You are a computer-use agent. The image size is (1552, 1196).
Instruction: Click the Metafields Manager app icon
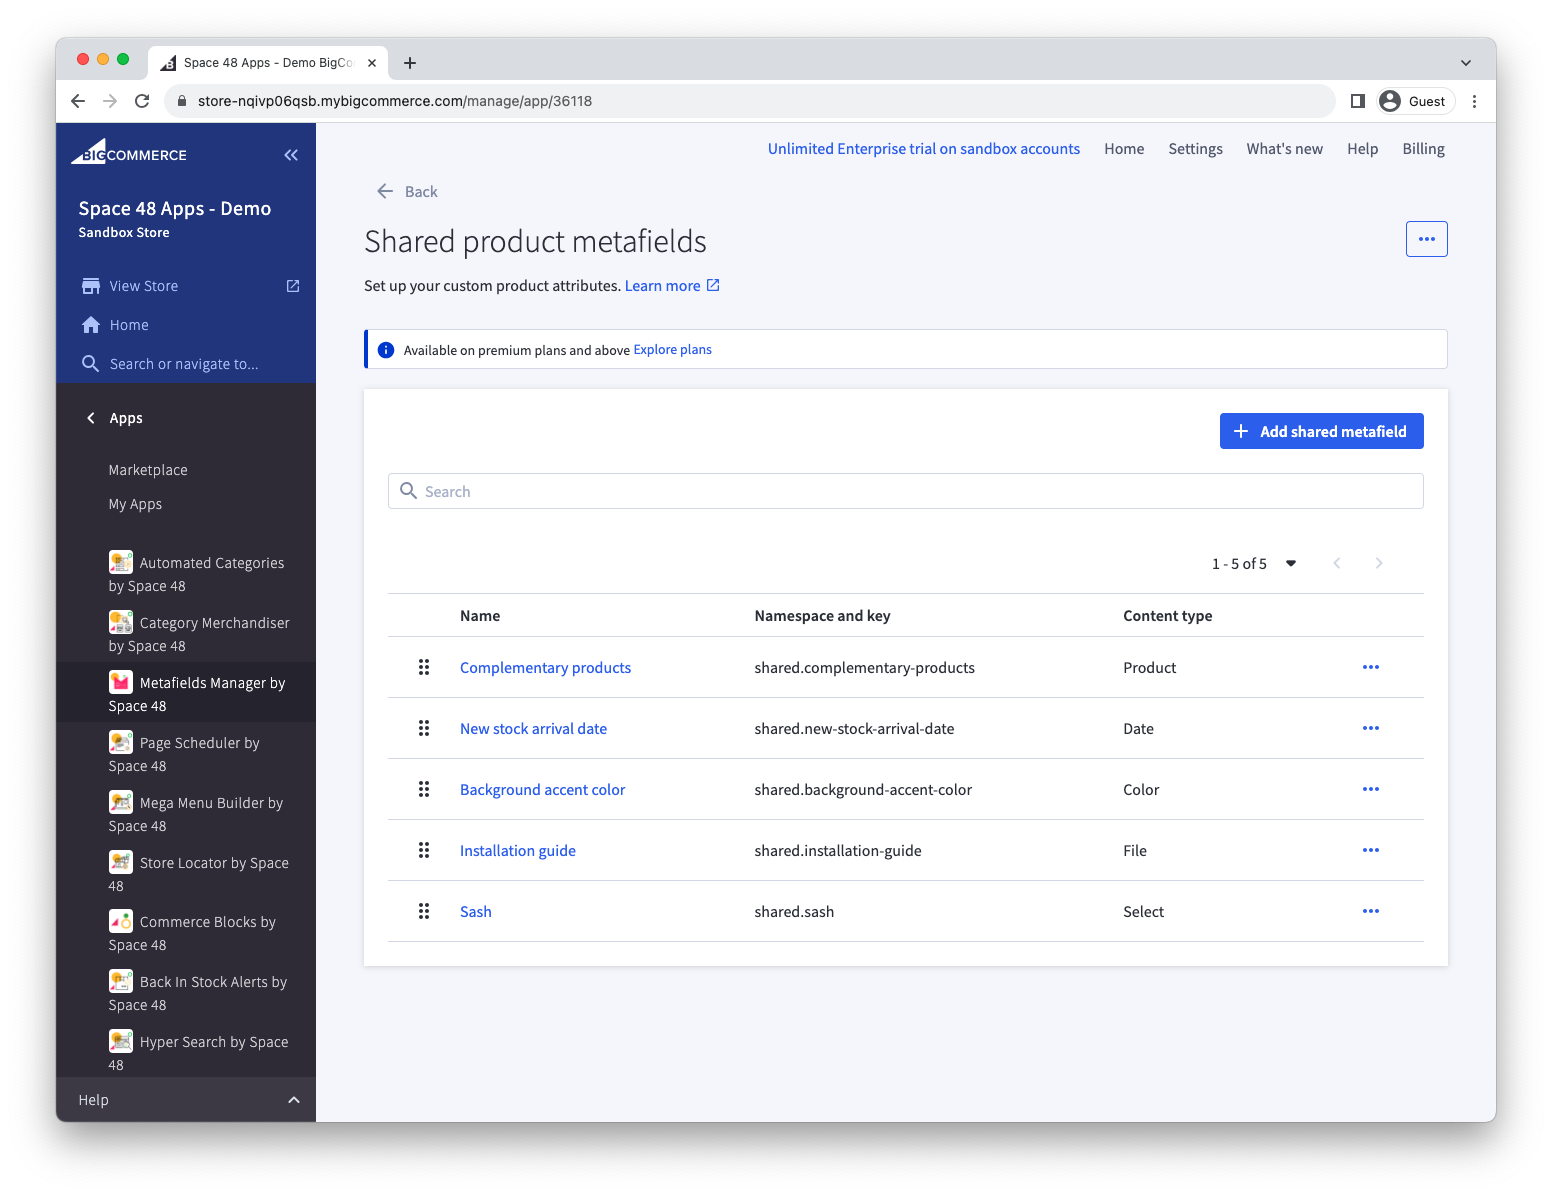click(121, 682)
